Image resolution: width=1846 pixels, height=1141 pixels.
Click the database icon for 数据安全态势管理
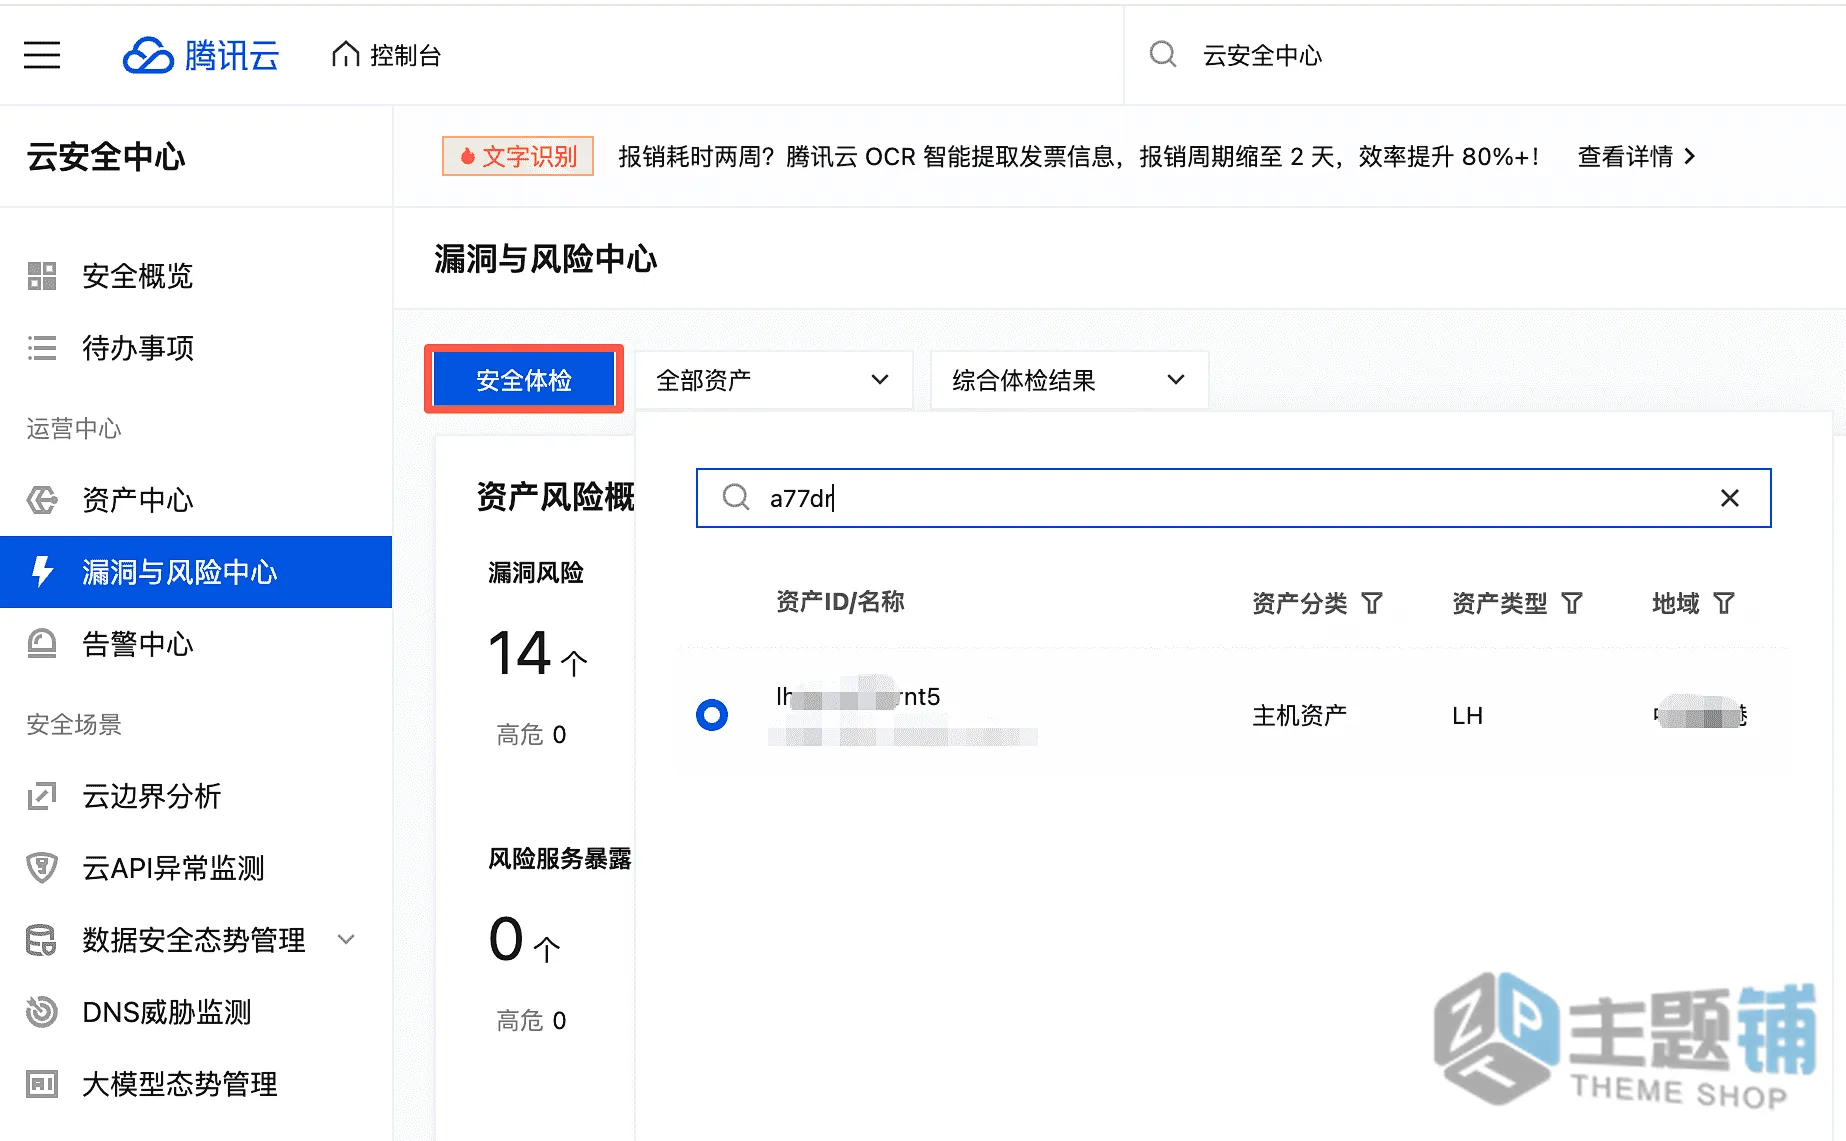pyautogui.click(x=42, y=940)
